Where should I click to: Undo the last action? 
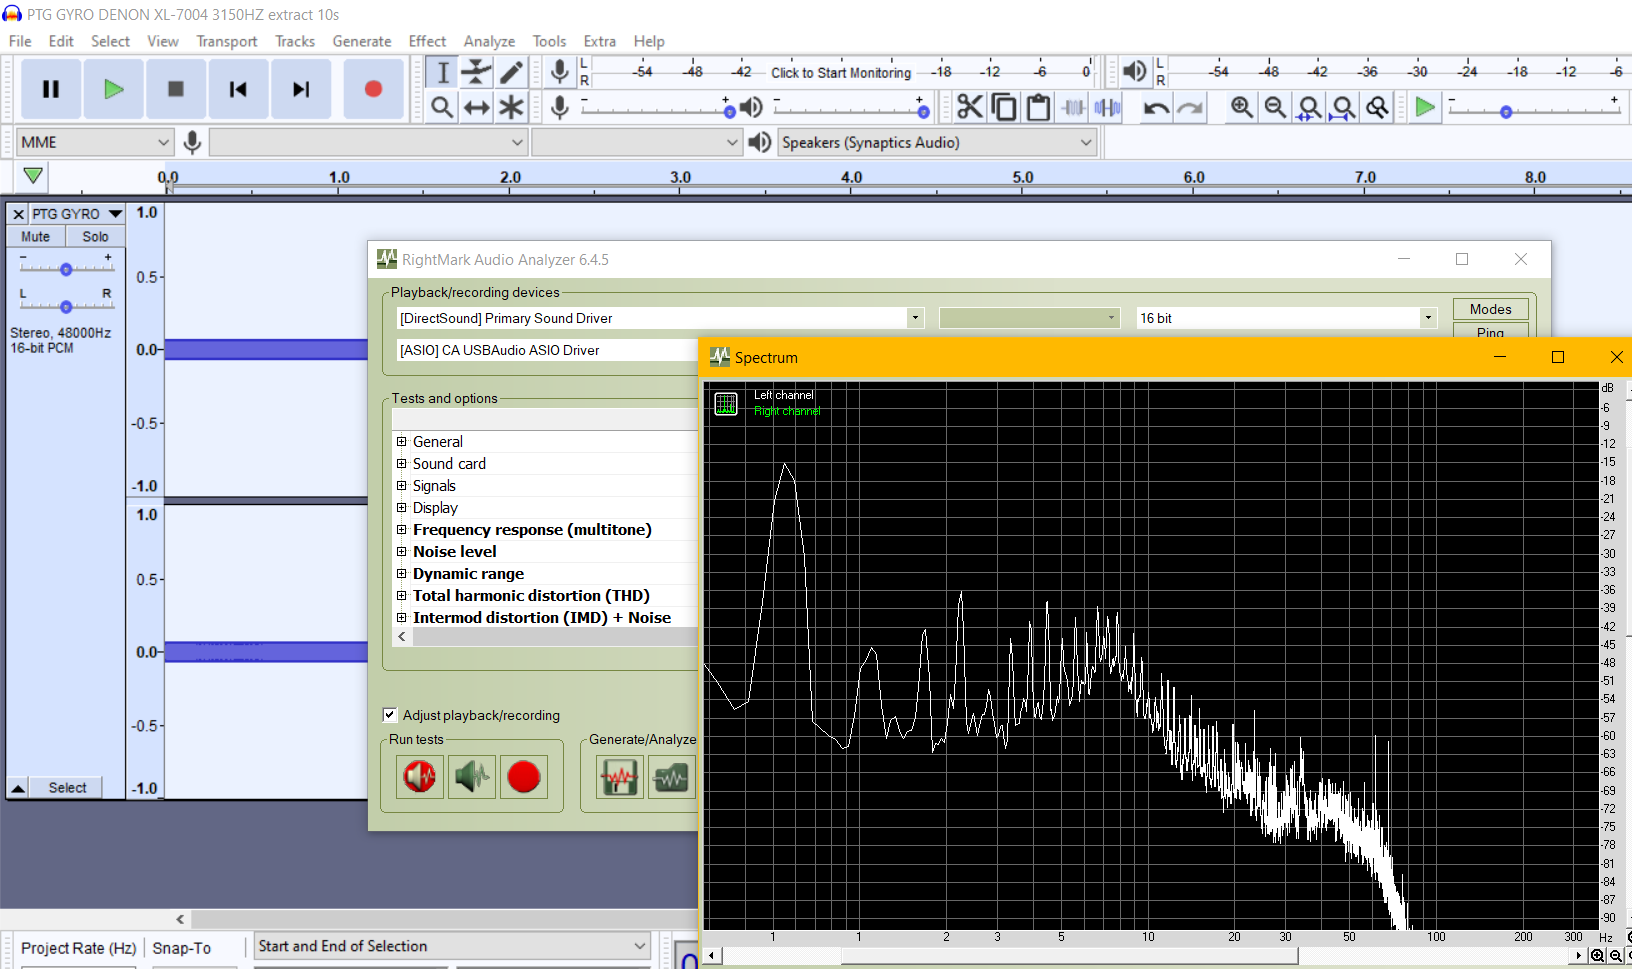coord(1156,107)
